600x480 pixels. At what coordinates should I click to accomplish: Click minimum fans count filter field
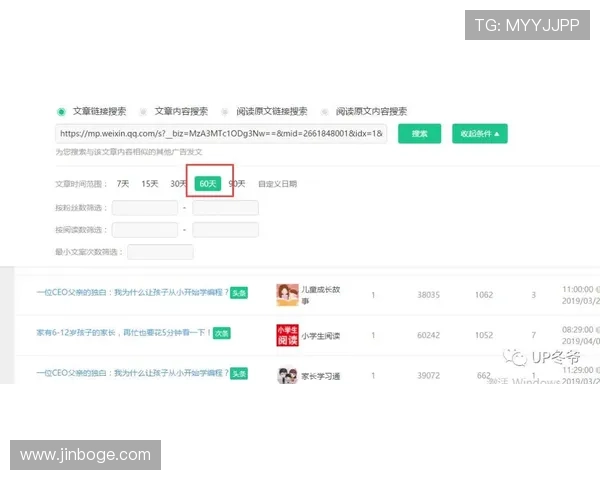(145, 208)
